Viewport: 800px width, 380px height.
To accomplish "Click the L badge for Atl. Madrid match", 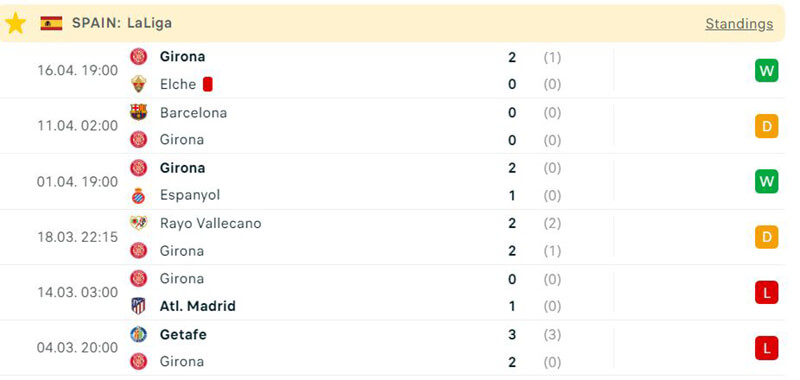I will point(766,292).
